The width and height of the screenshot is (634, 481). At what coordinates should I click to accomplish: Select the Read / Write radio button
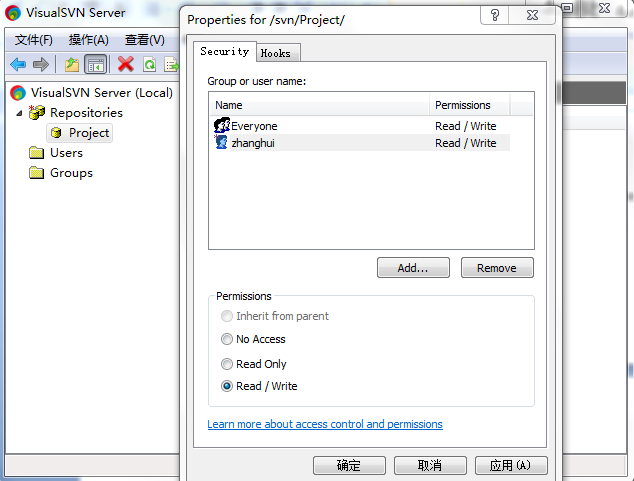point(227,386)
